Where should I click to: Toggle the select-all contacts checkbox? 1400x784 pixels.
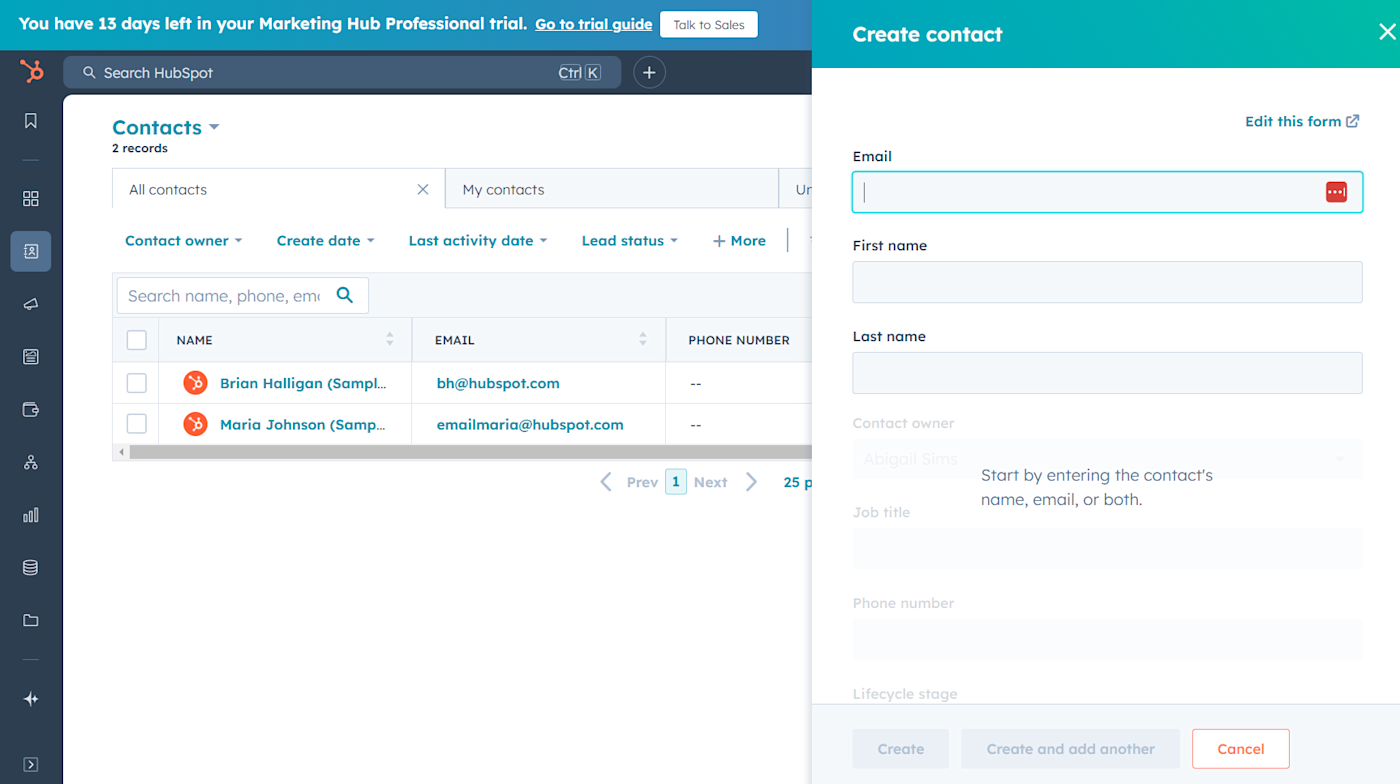(x=137, y=340)
